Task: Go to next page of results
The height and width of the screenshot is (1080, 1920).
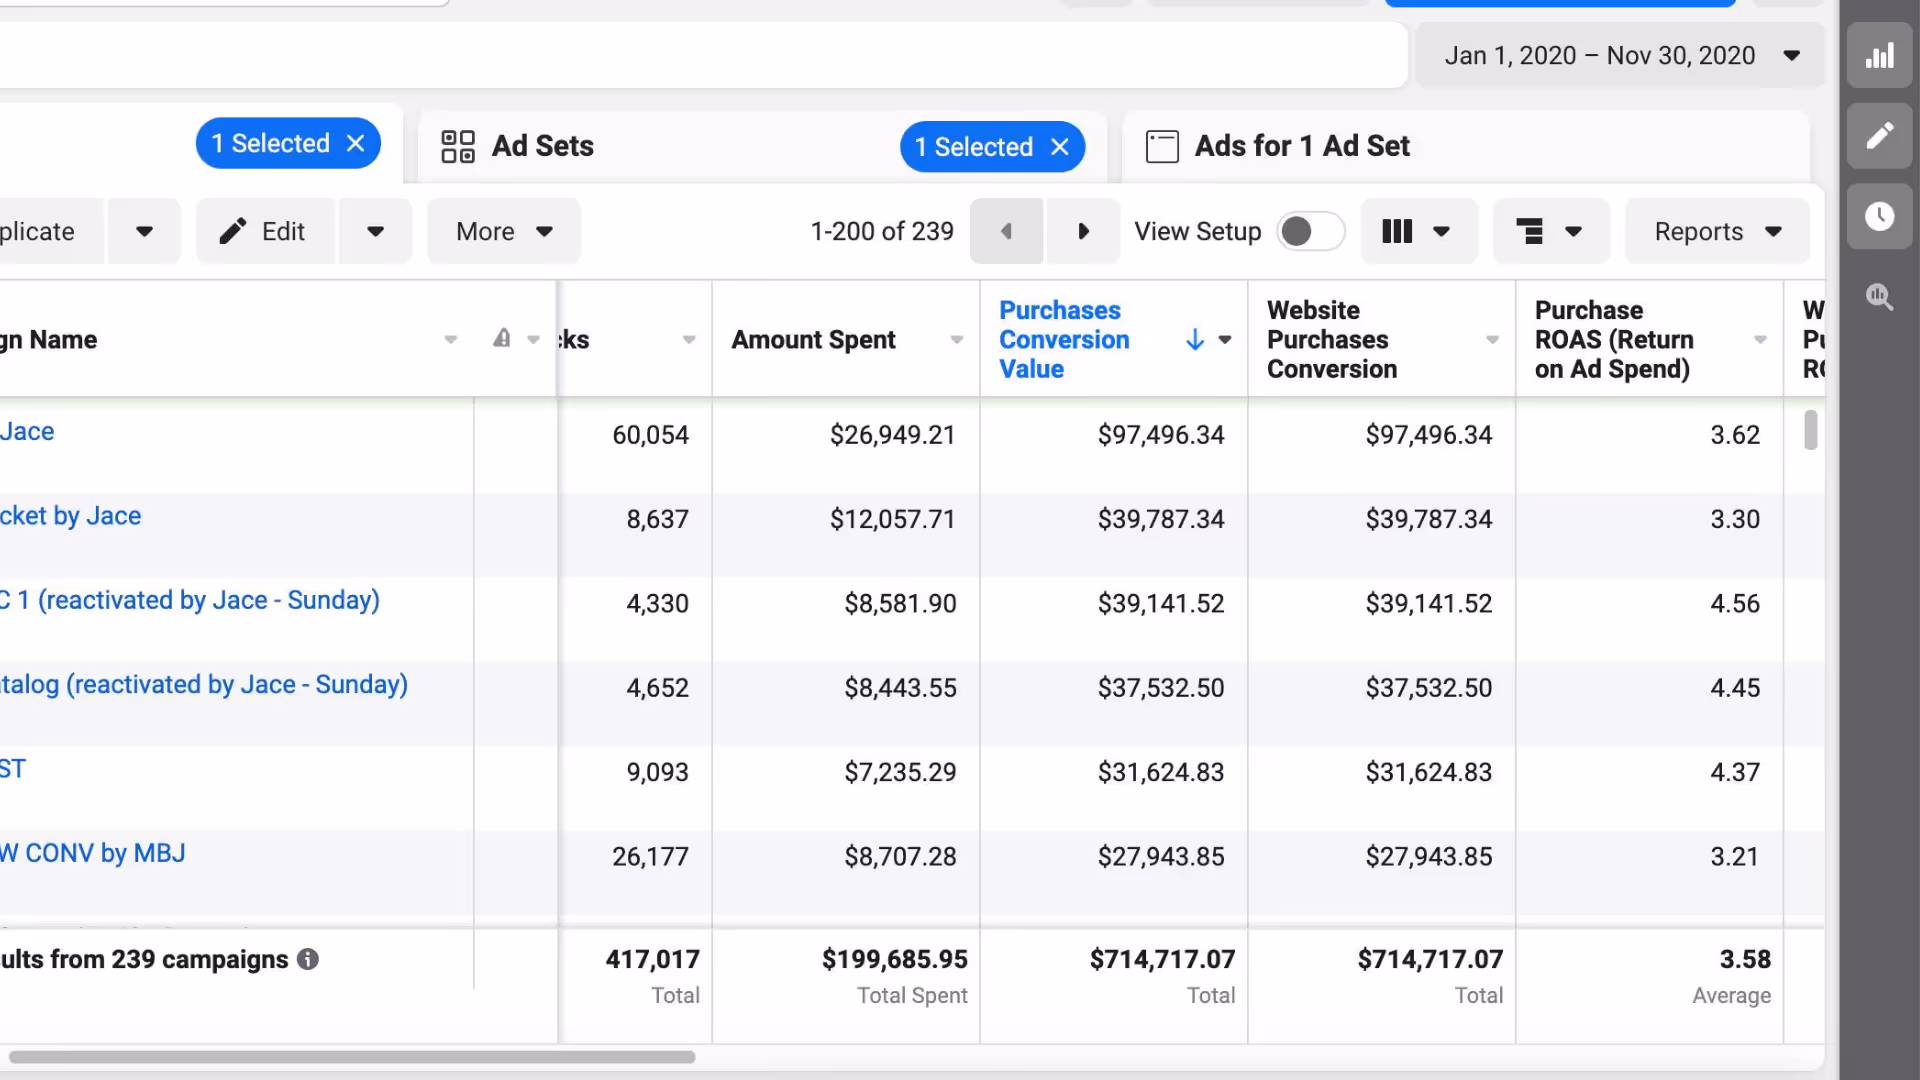Action: click(x=1083, y=232)
